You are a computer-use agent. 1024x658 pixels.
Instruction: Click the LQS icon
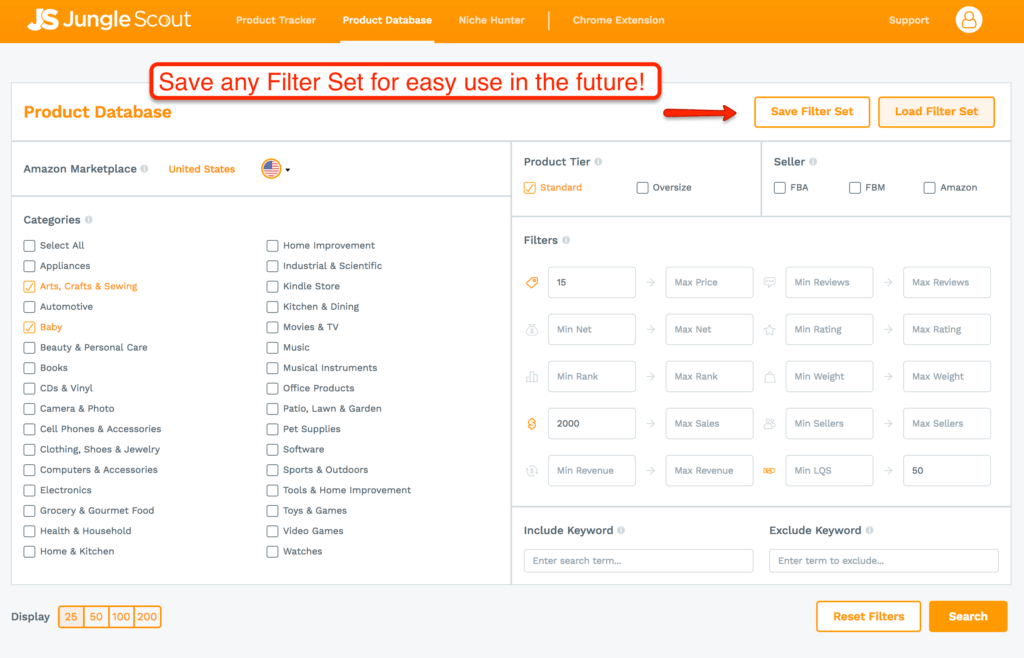769,471
